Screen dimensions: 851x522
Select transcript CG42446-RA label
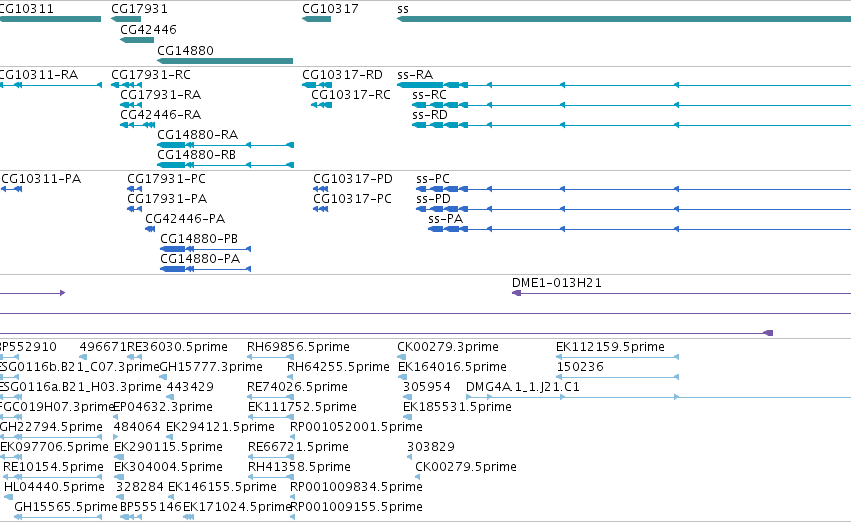tap(161, 114)
